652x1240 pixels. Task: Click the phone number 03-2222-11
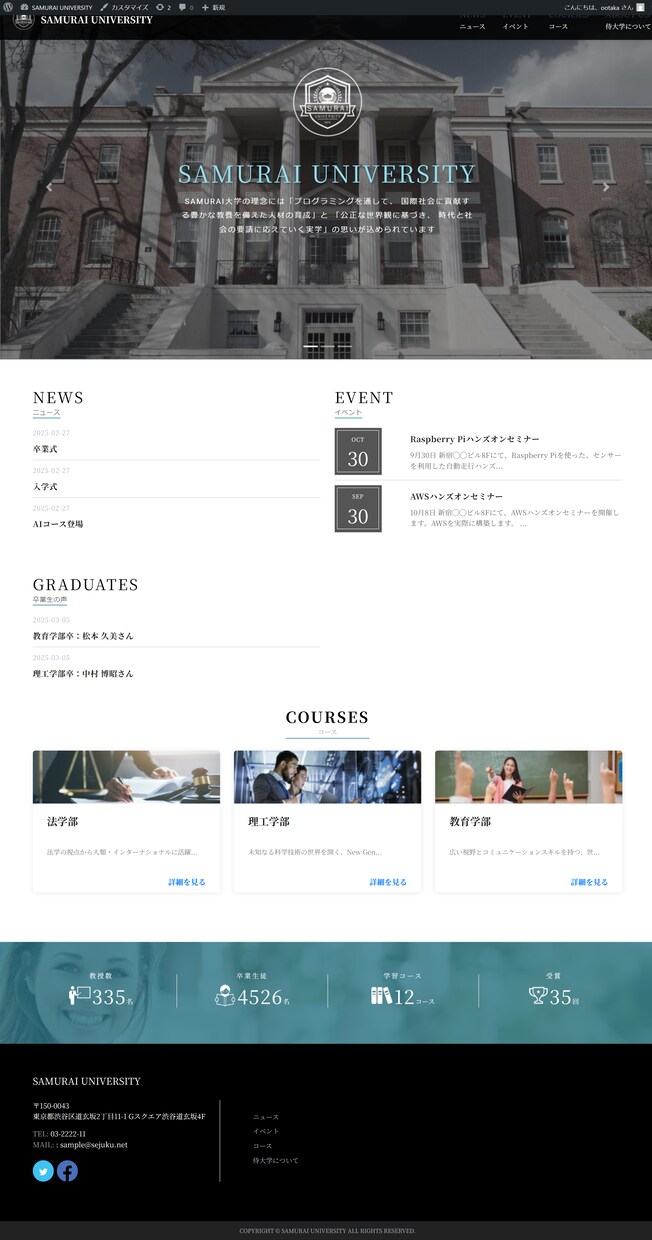68,1134
